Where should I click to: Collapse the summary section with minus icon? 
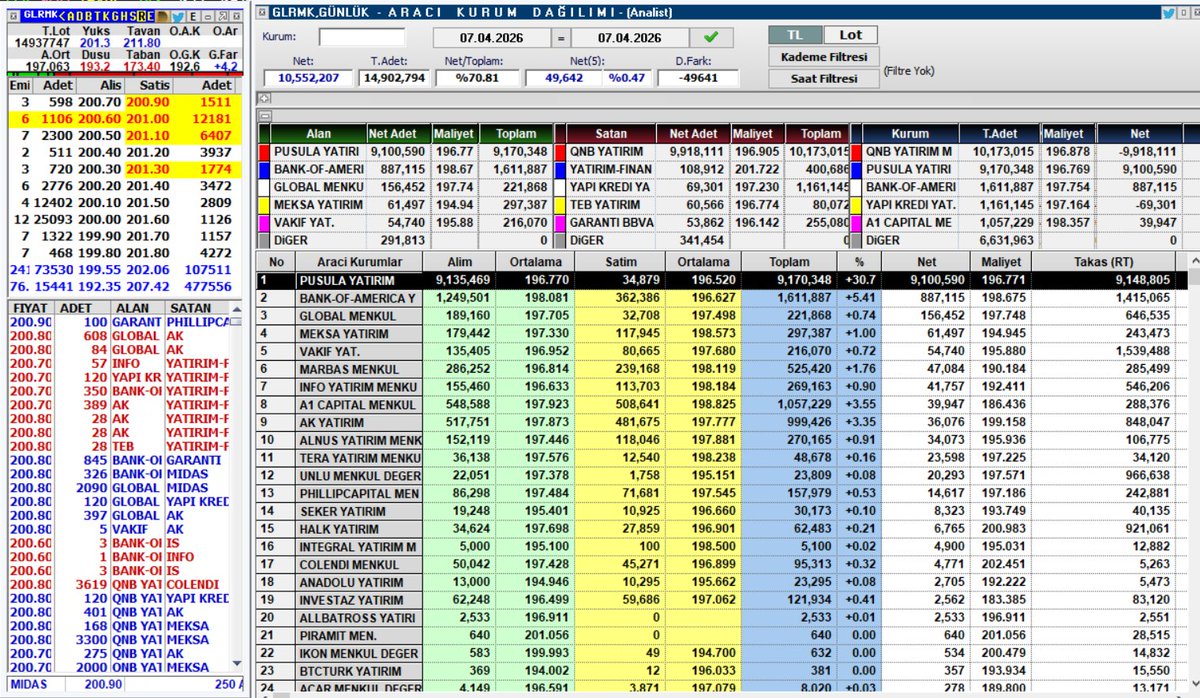(263, 116)
